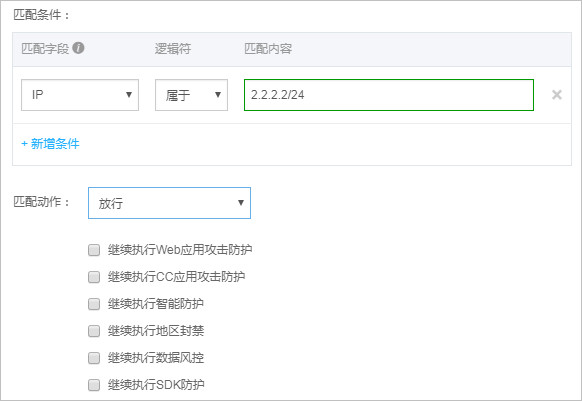The height and width of the screenshot is (401, 582).
Task: Click the + 新增条件 link
Action: pyautogui.click(x=50, y=144)
